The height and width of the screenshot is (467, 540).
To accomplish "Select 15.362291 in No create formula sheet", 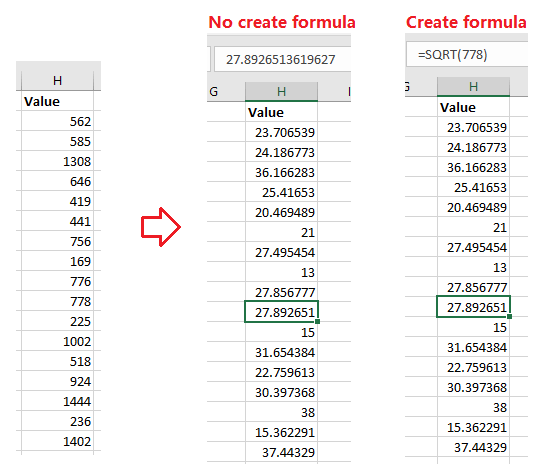I will 281,432.
